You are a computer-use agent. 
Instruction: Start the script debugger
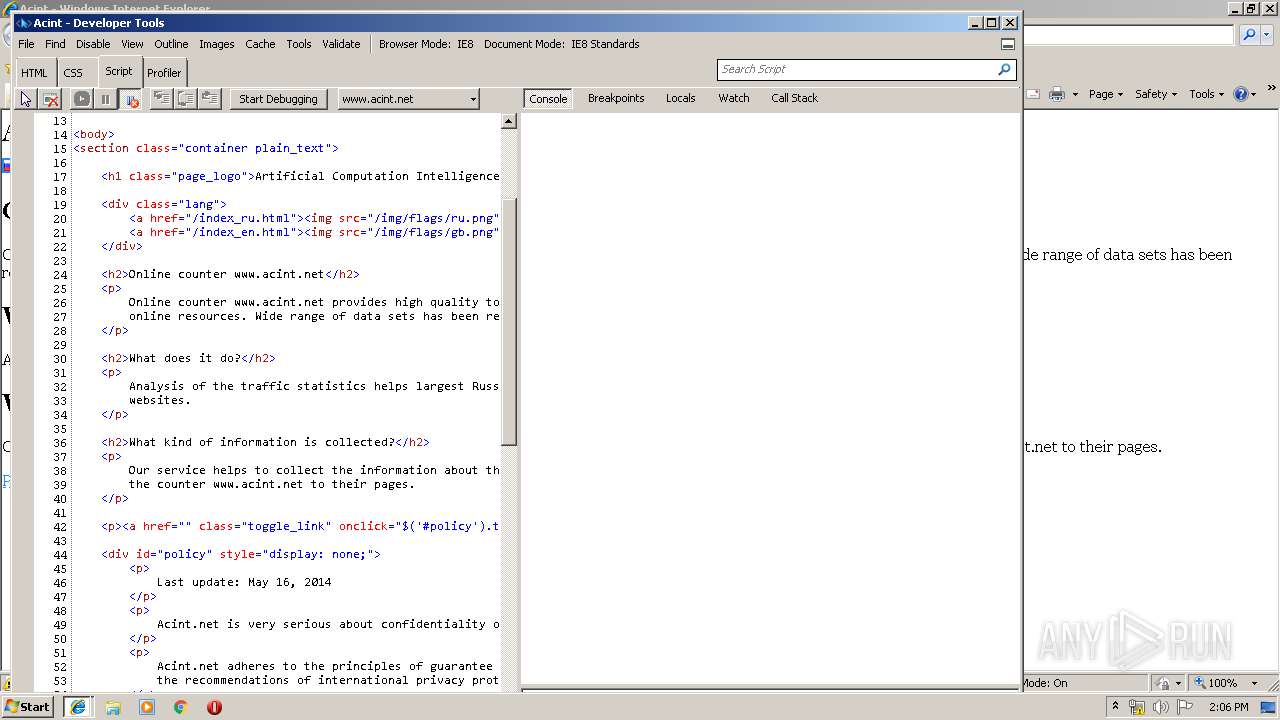[278, 99]
